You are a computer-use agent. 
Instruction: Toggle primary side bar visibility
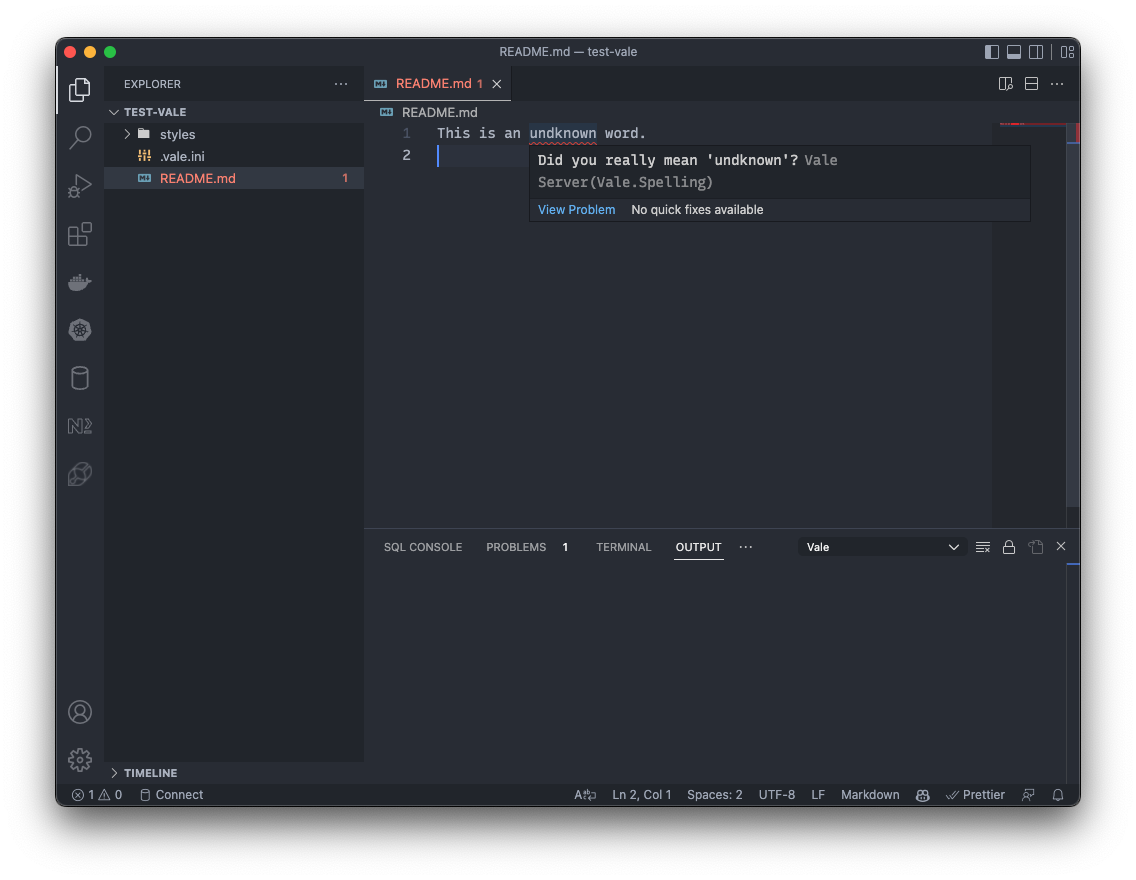992,52
